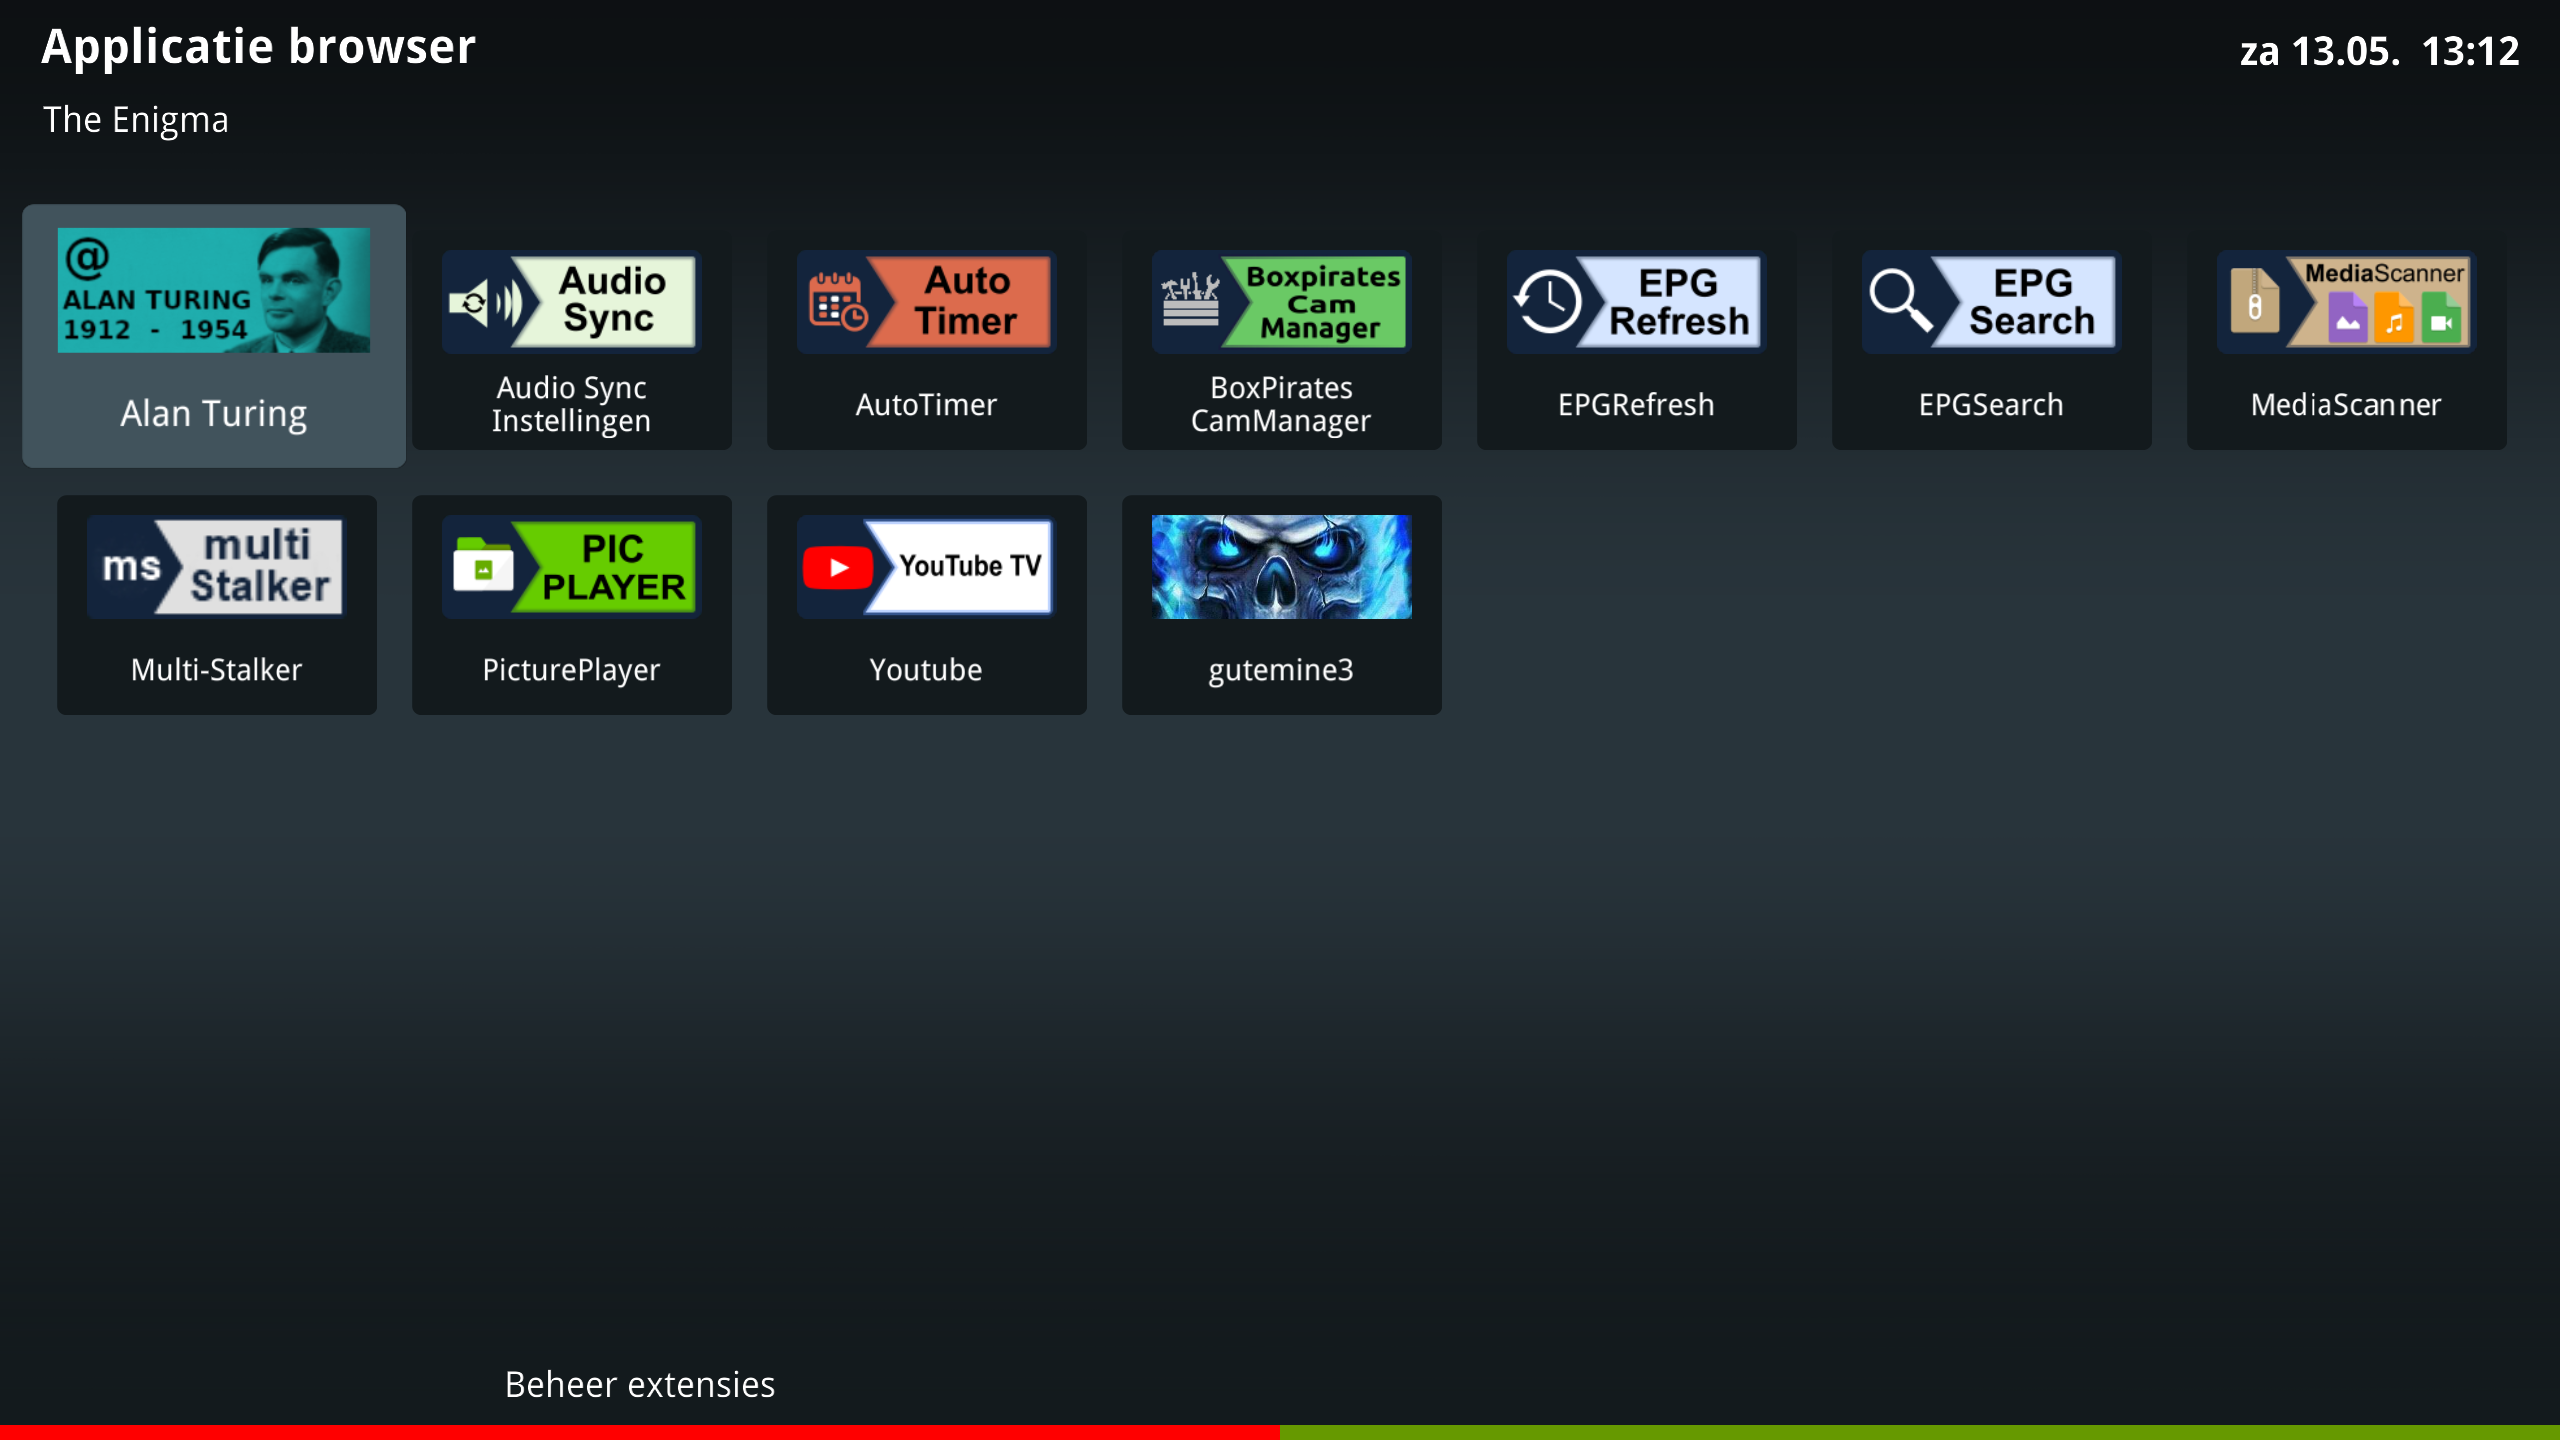Launch the YouTube TV icon
Screen dimensions: 2560x1440
(926, 566)
